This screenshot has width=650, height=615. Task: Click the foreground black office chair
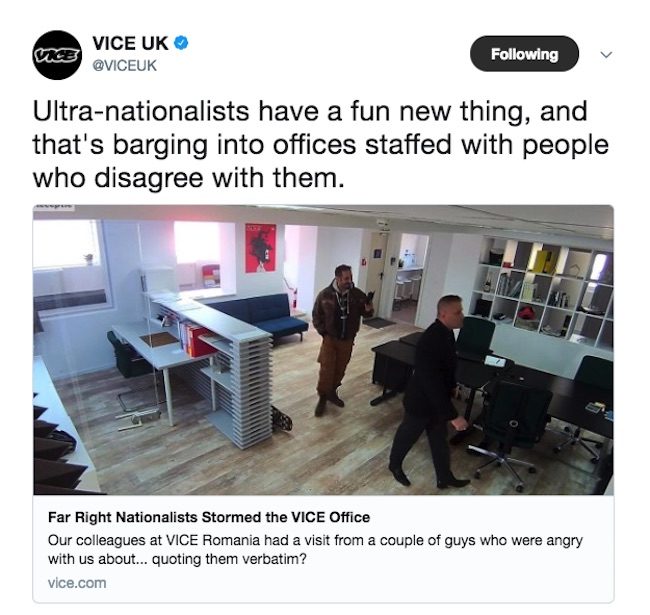tap(511, 428)
